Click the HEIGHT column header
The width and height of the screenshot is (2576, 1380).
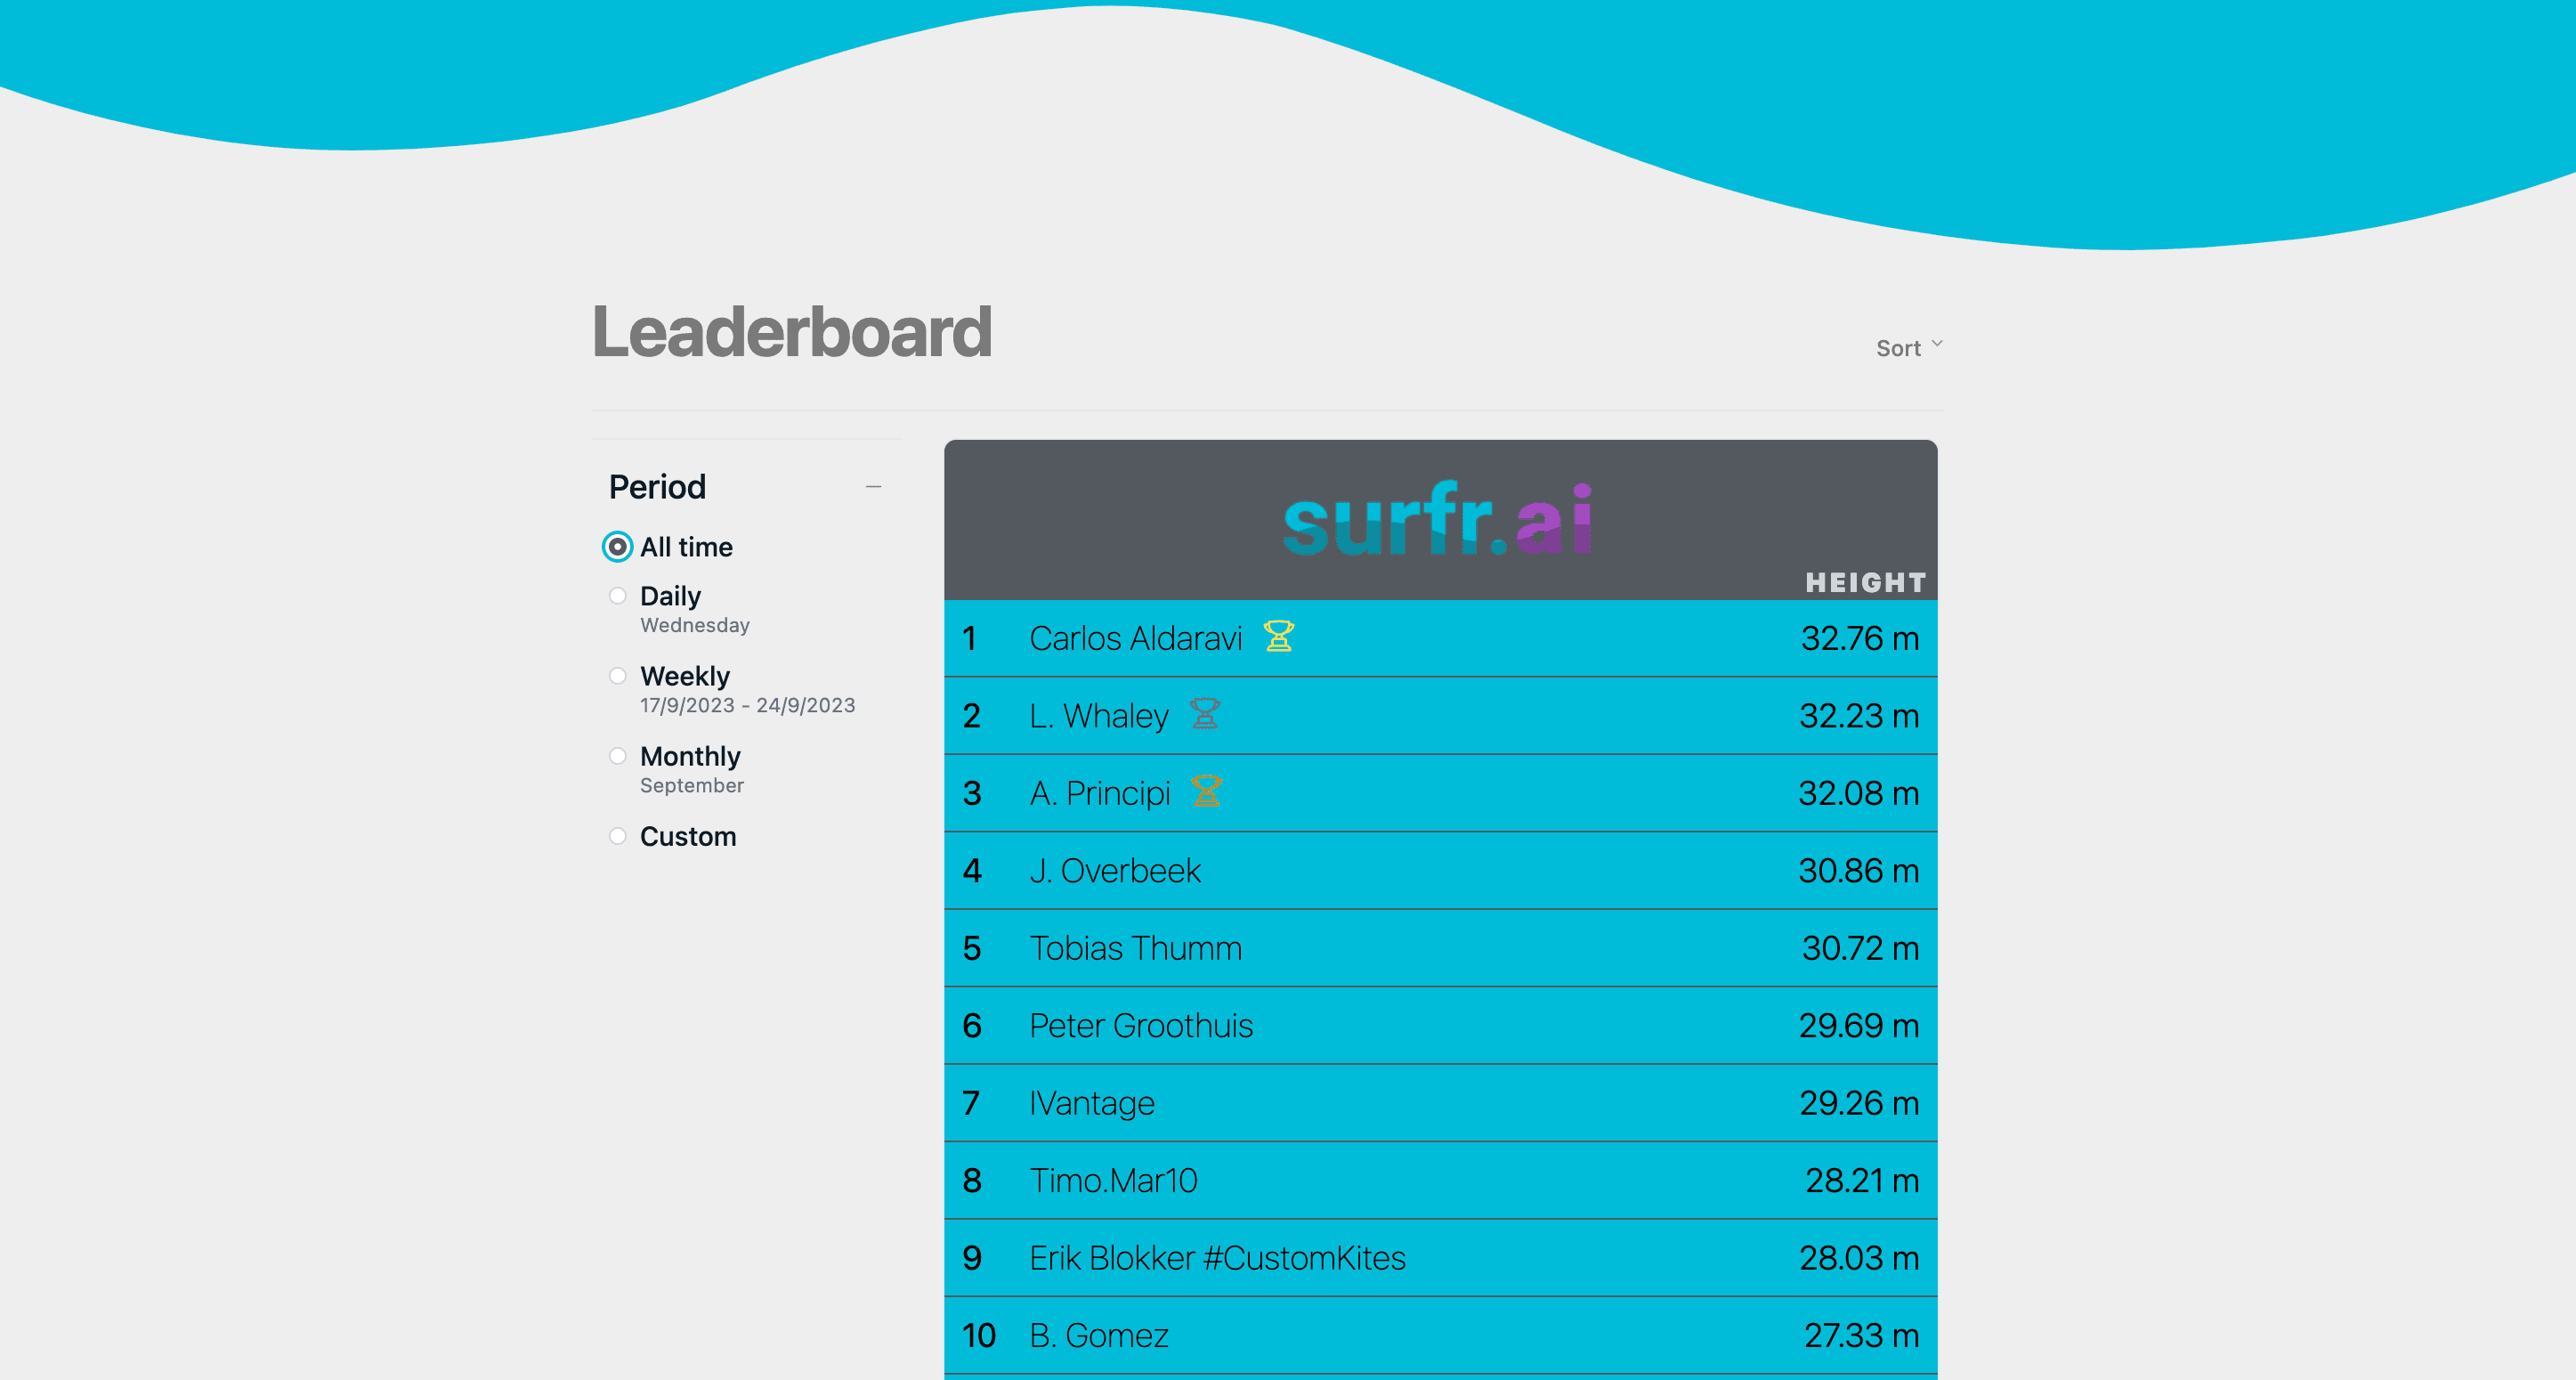1865,583
